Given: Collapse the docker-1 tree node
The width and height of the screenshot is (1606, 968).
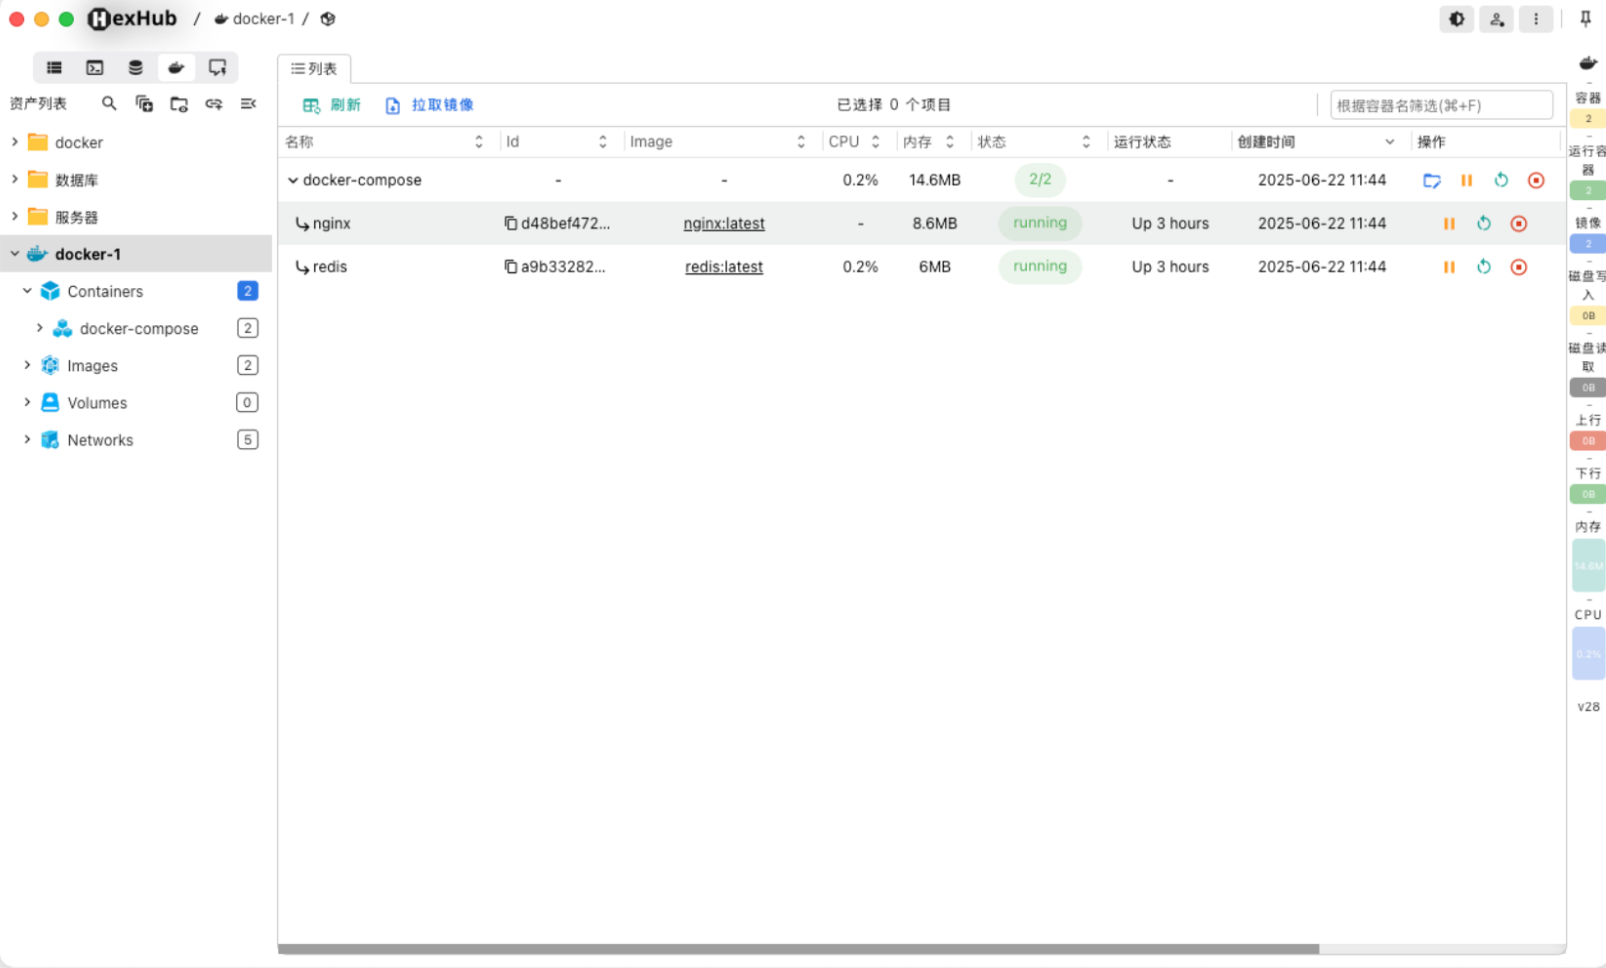Looking at the screenshot, I should tap(15, 254).
